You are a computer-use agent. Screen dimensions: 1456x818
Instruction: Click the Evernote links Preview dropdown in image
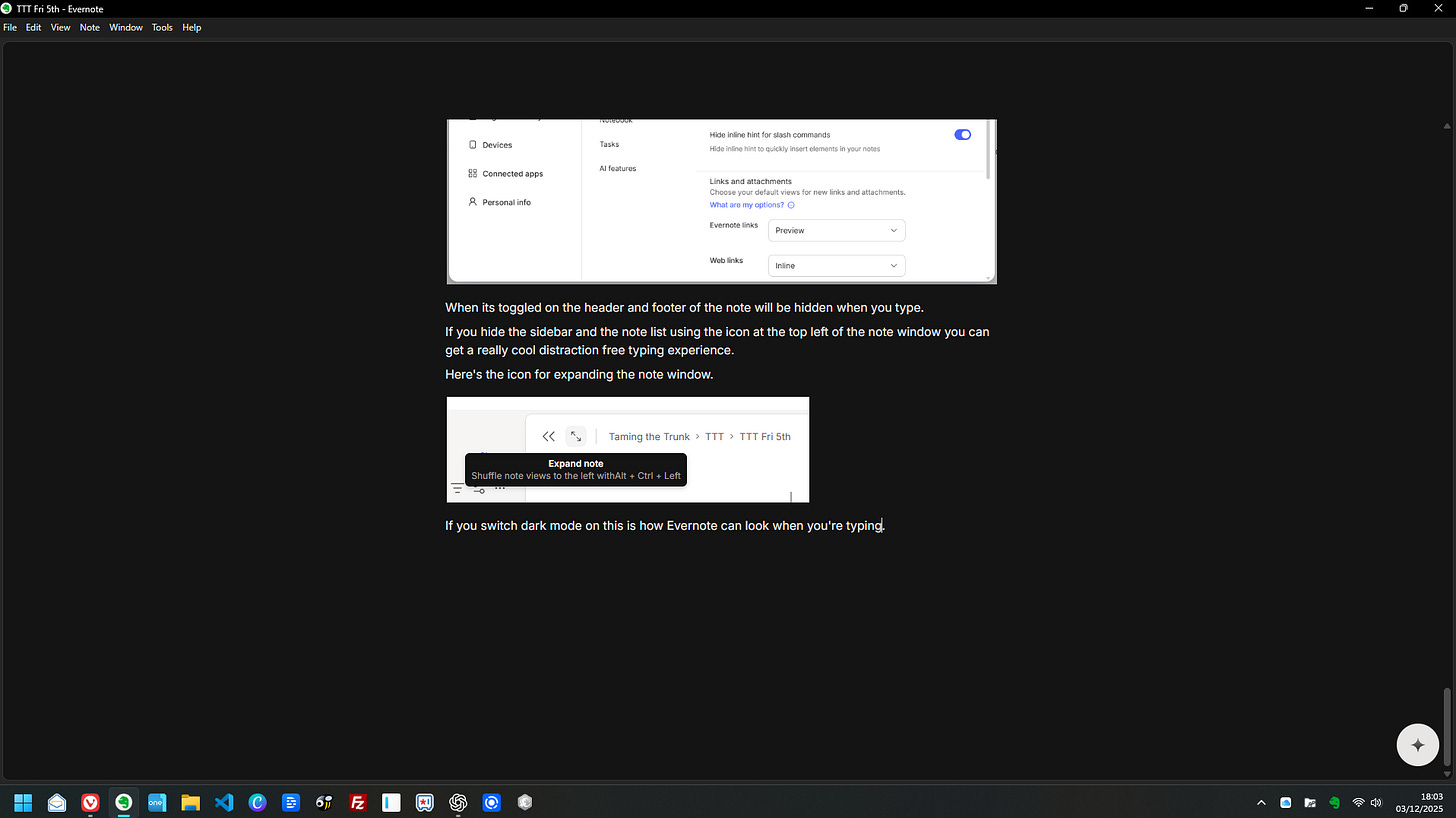point(836,230)
